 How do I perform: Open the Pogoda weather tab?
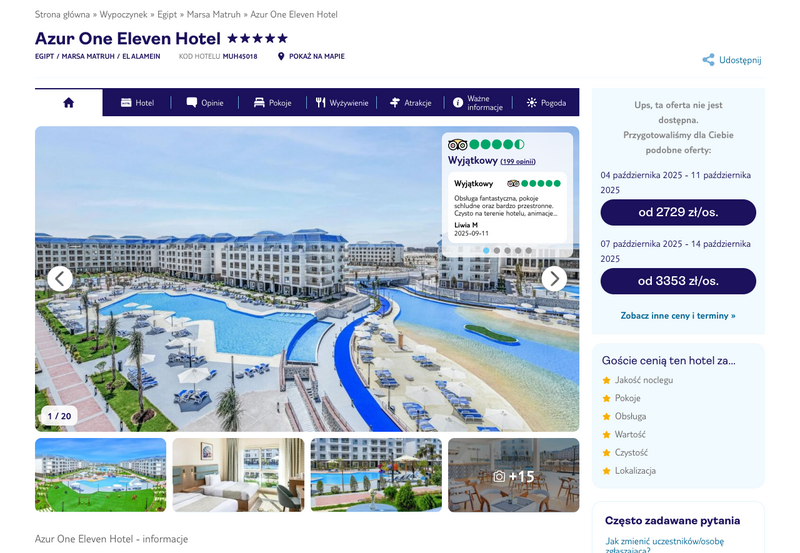pyautogui.click(x=546, y=103)
